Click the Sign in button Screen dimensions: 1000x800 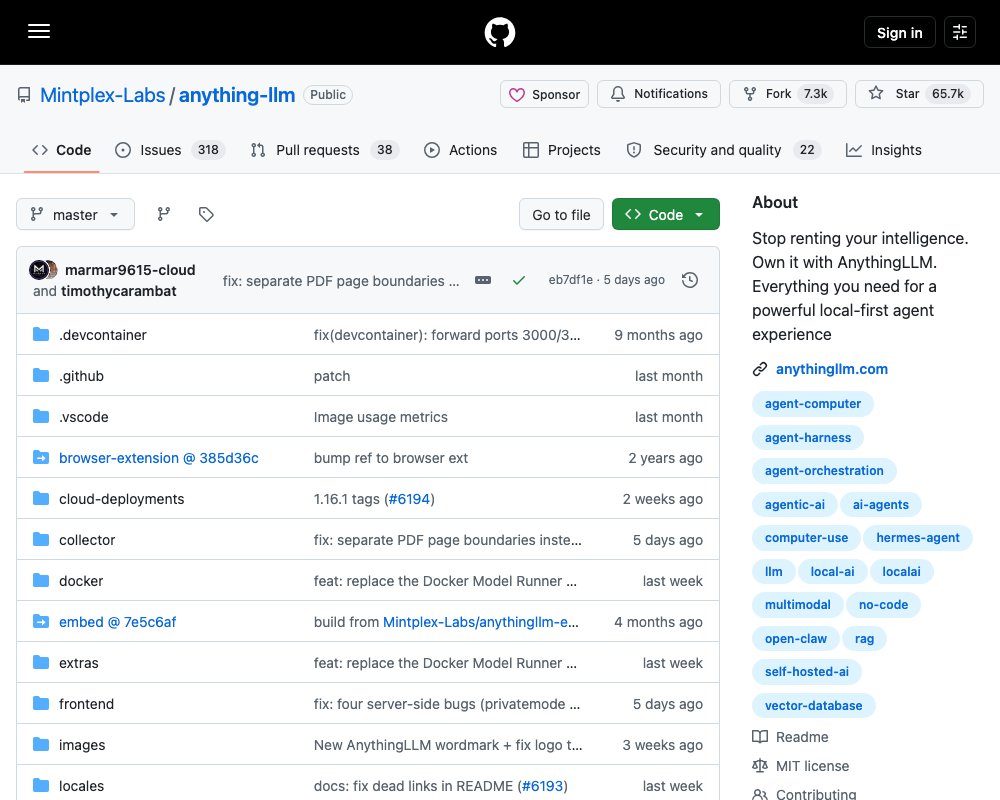pos(899,32)
